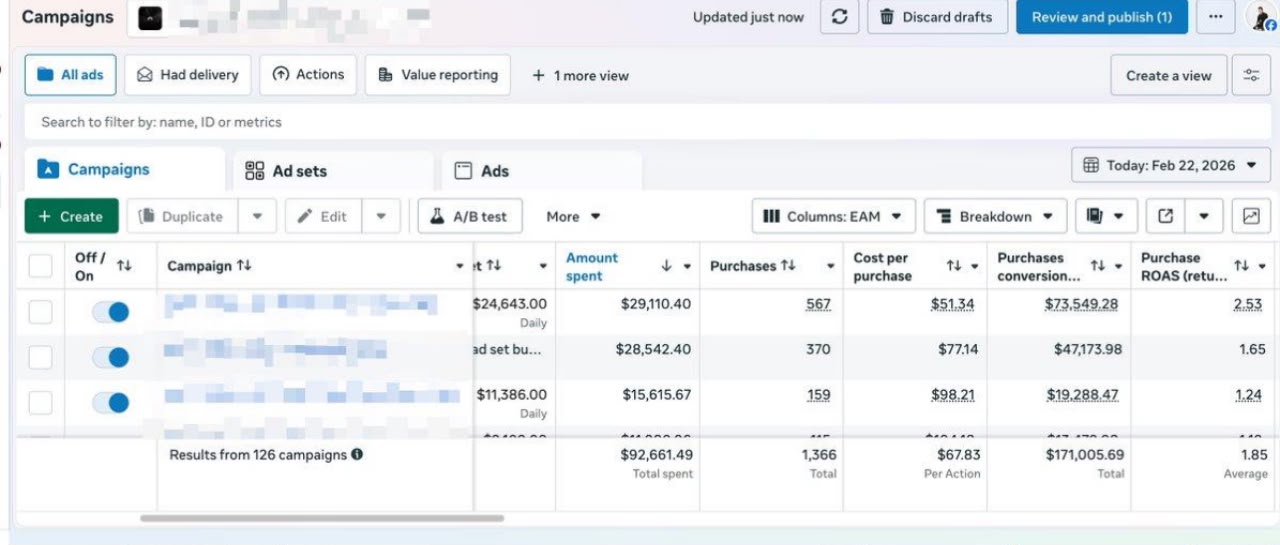This screenshot has width=1280, height=545.
Task: Click the Edit button
Action: [x=324, y=216]
